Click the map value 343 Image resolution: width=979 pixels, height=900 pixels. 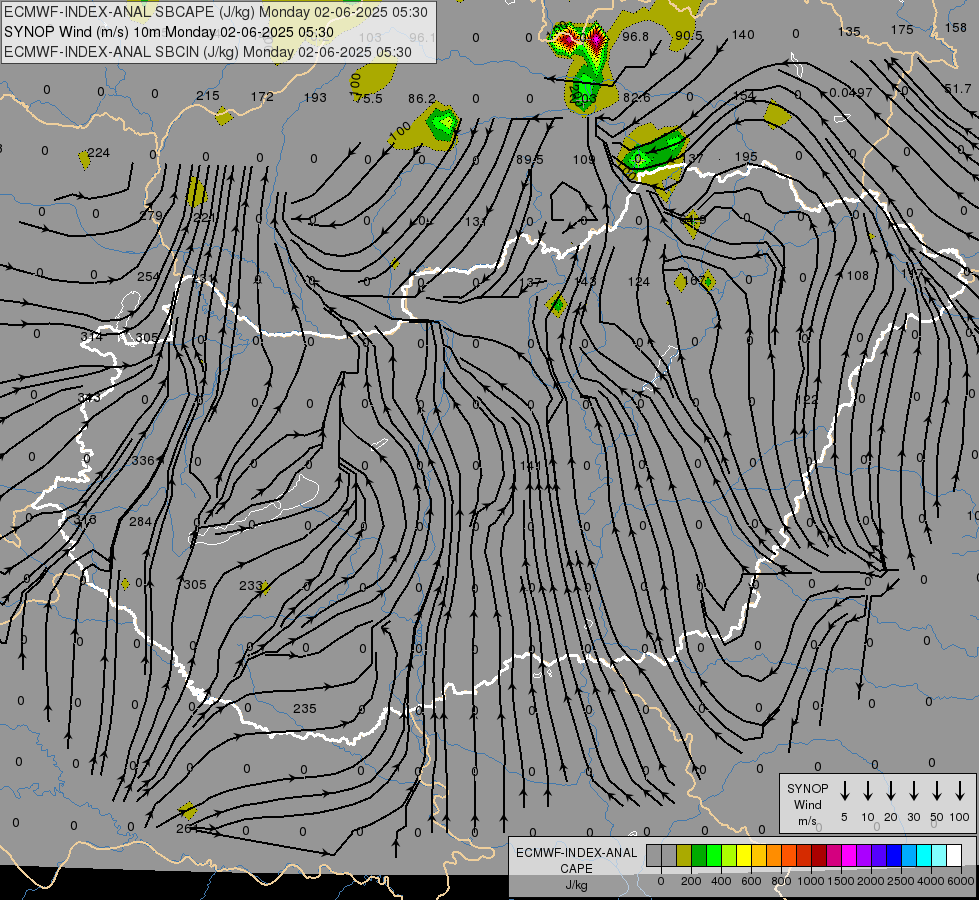pyautogui.click(x=89, y=397)
